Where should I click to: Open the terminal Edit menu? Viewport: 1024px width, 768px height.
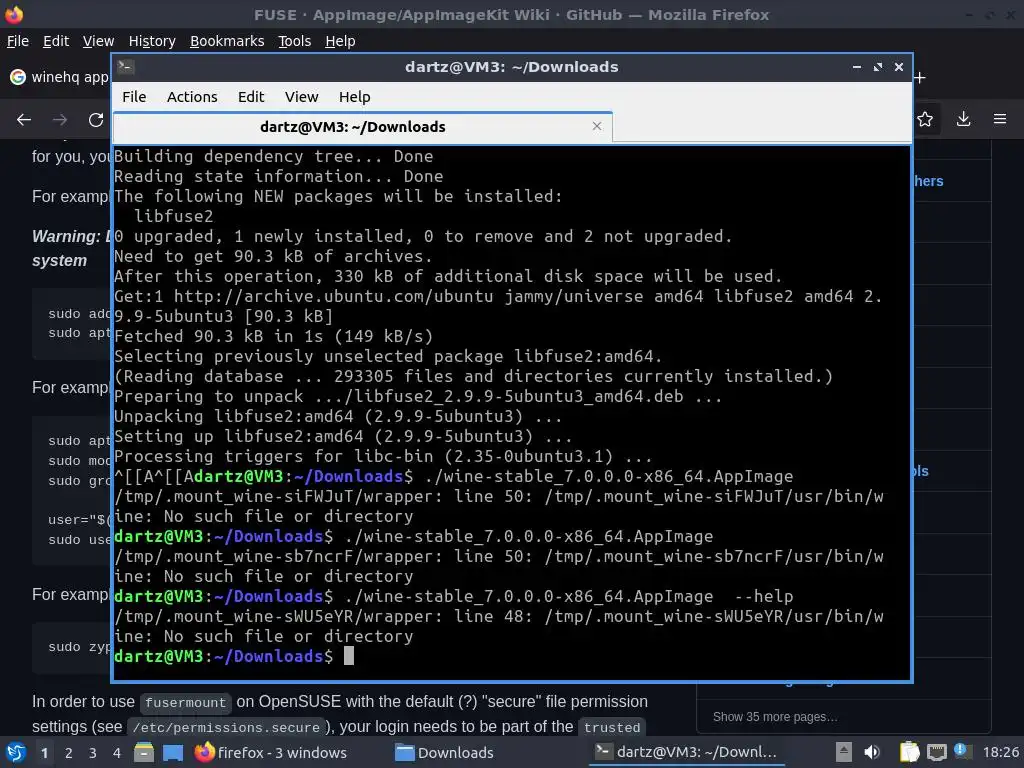(251, 97)
